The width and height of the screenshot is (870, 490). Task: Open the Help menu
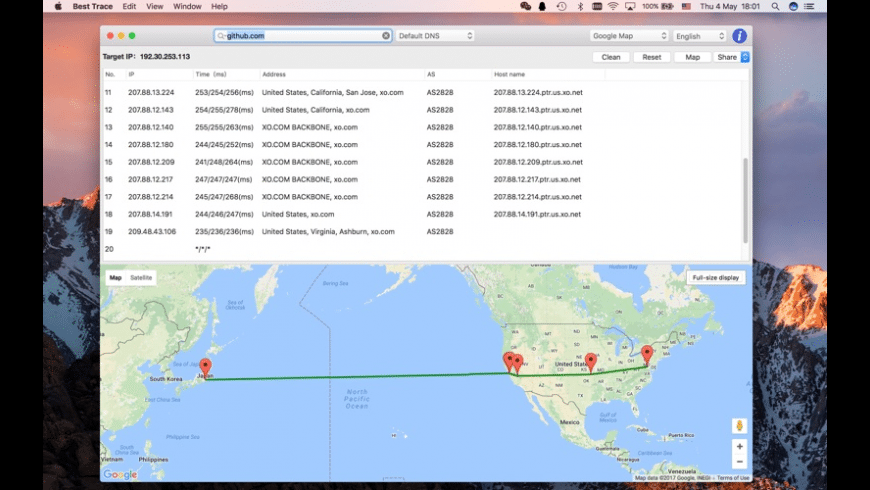[x=219, y=6]
